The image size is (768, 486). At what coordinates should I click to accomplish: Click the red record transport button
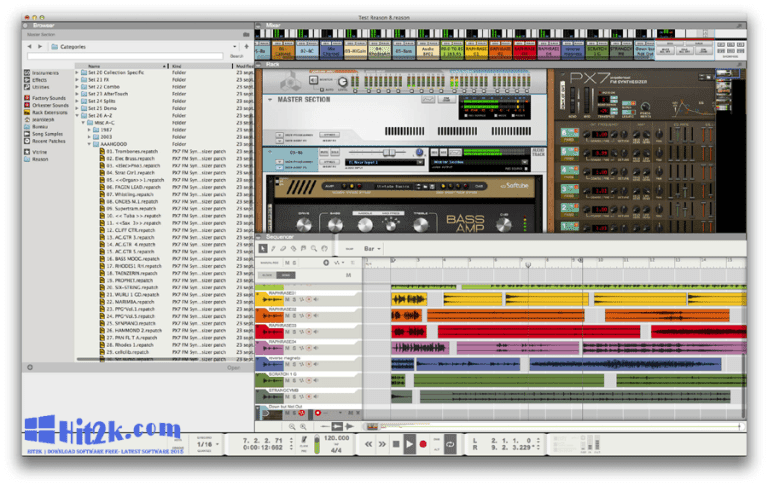pyautogui.click(x=423, y=444)
